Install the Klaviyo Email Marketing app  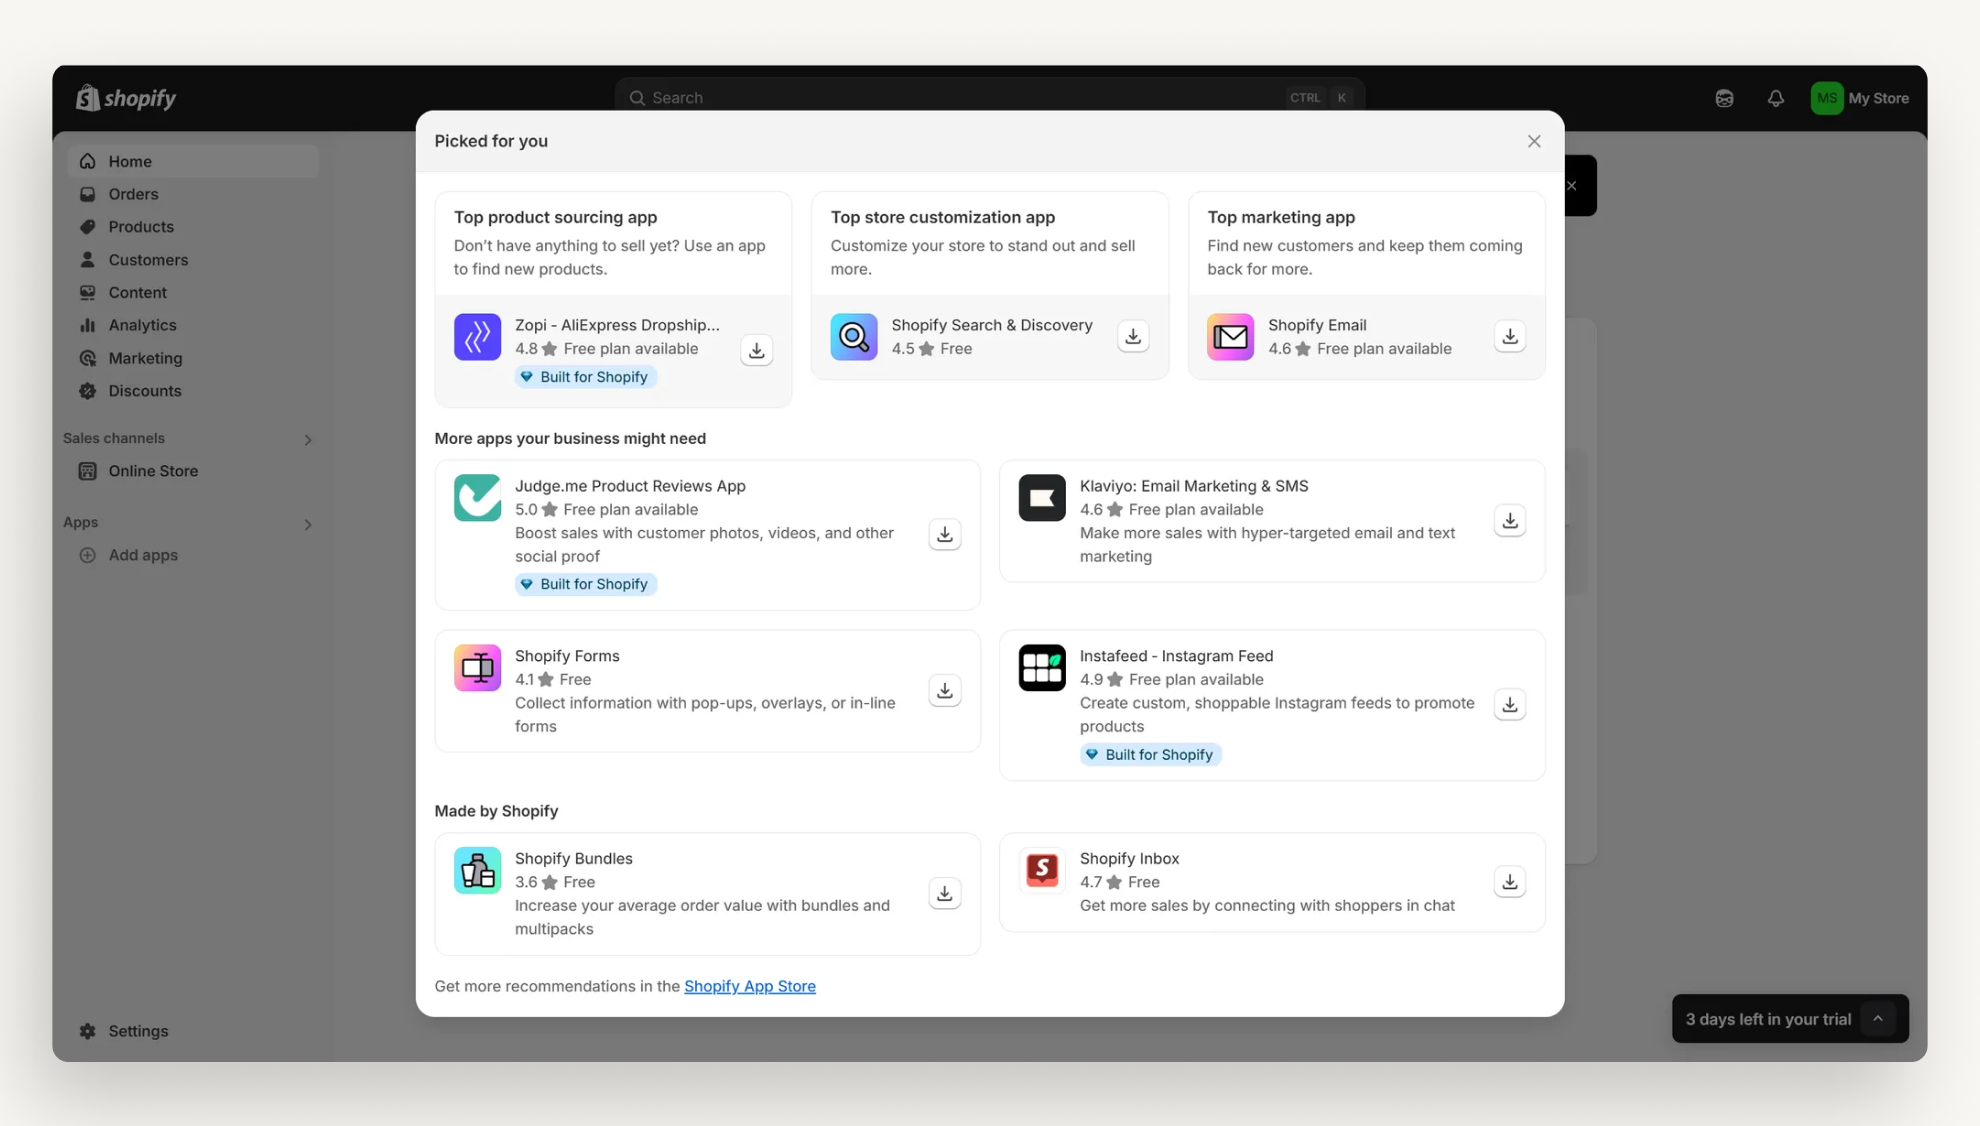(x=1509, y=520)
